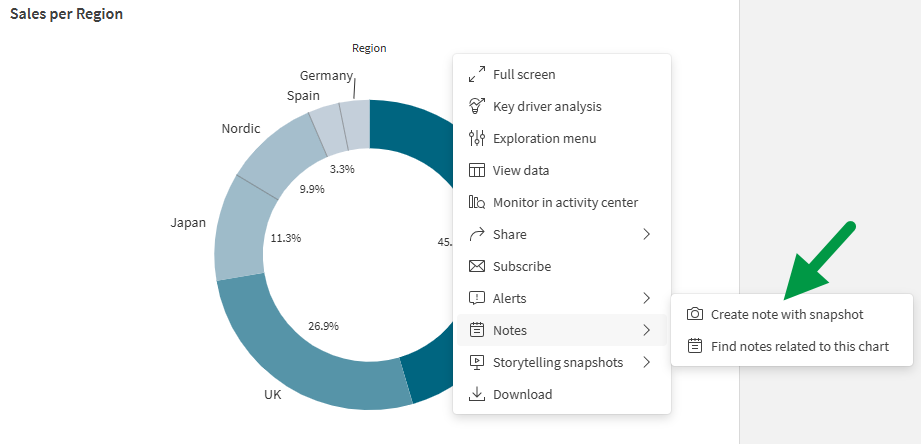
Task: Select Create note with snapshot
Action: [x=787, y=314]
